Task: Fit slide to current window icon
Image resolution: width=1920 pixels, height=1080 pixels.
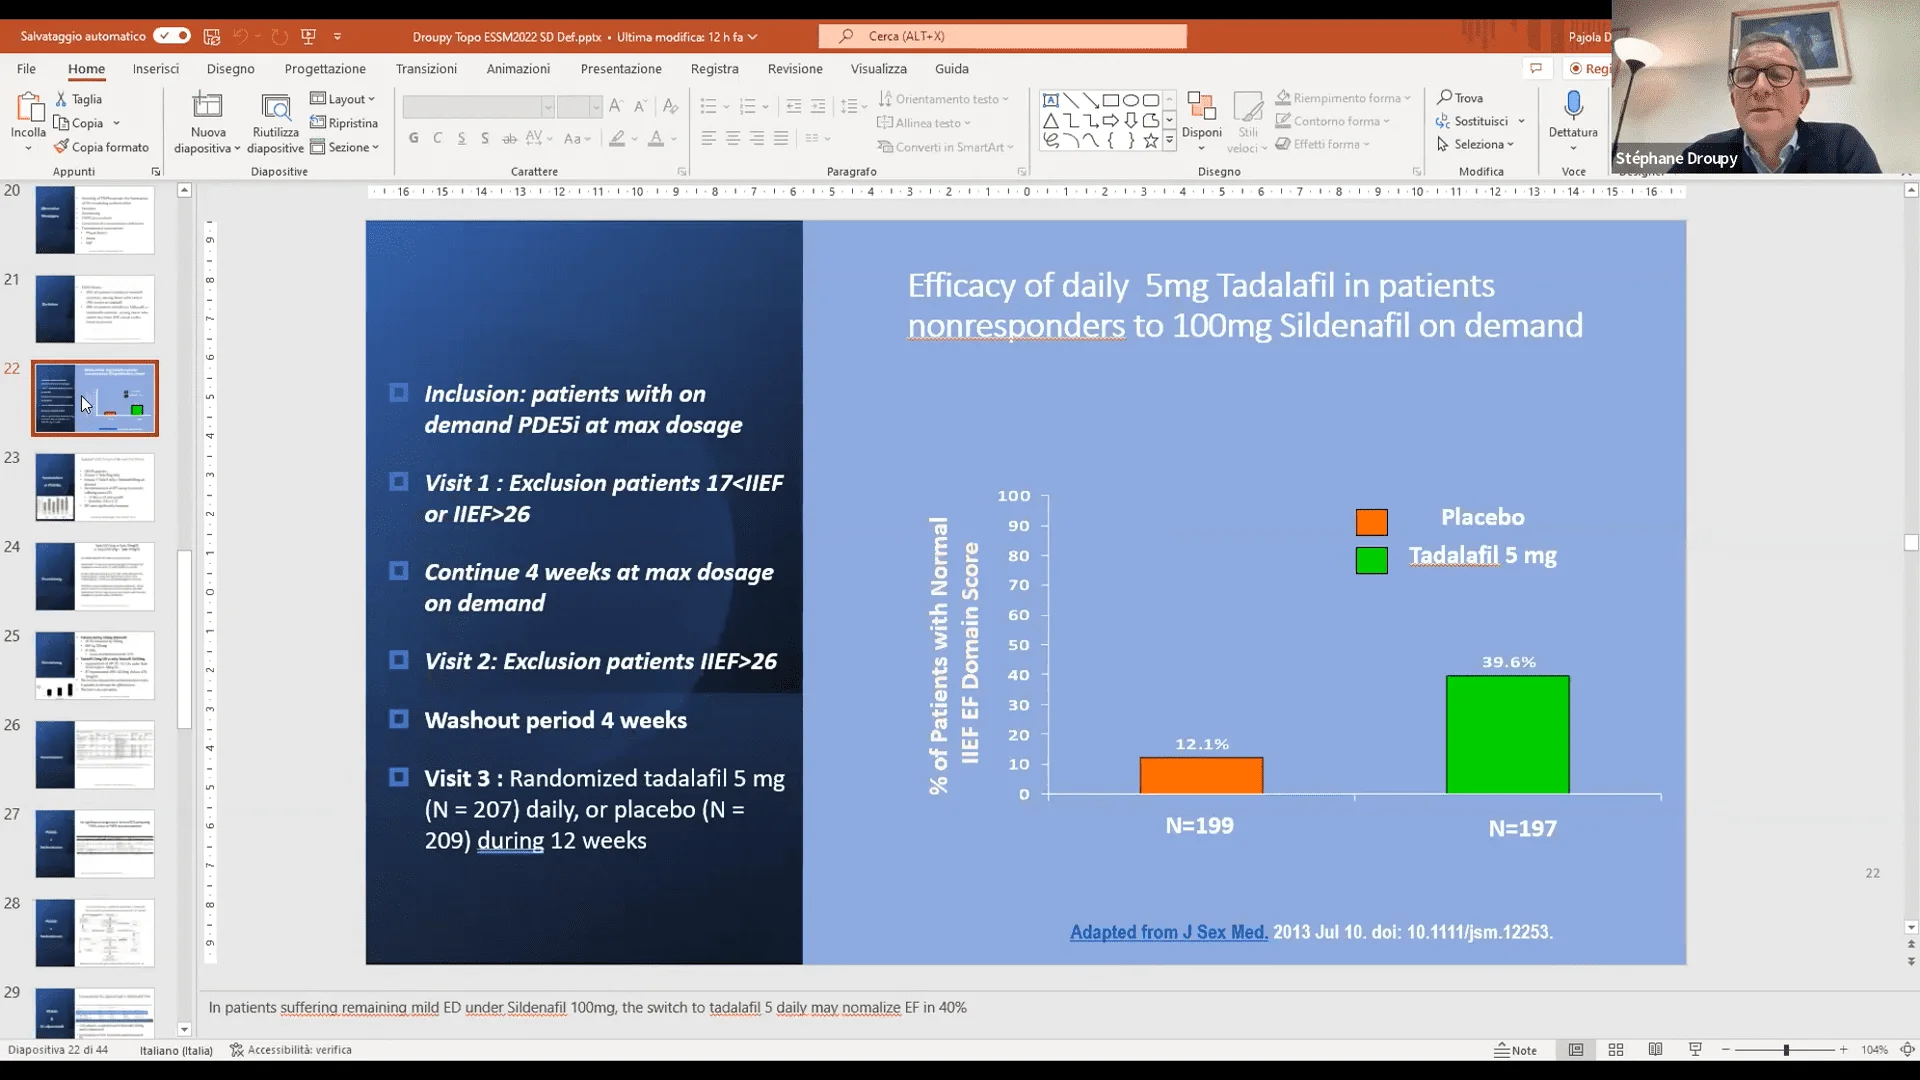Action: 1907,1050
